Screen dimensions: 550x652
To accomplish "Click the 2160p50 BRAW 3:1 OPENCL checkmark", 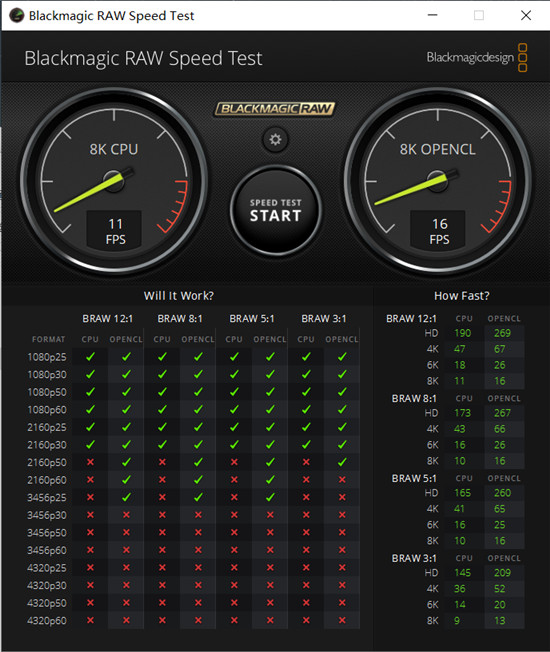I will coord(342,462).
